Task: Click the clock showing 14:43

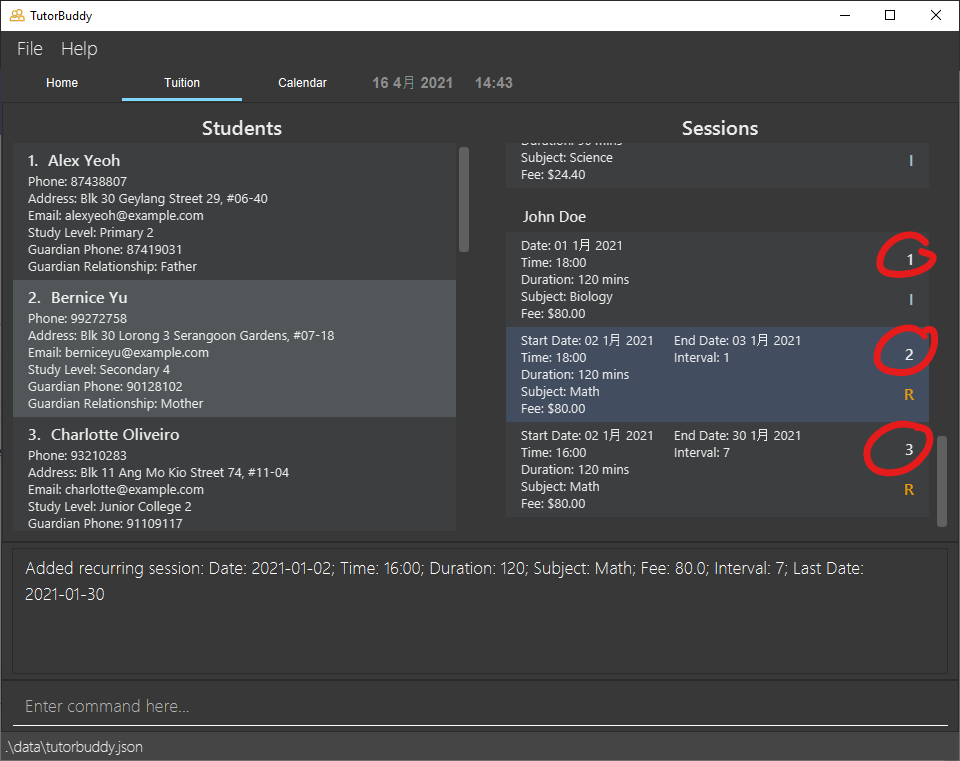Action: click(x=494, y=83)
